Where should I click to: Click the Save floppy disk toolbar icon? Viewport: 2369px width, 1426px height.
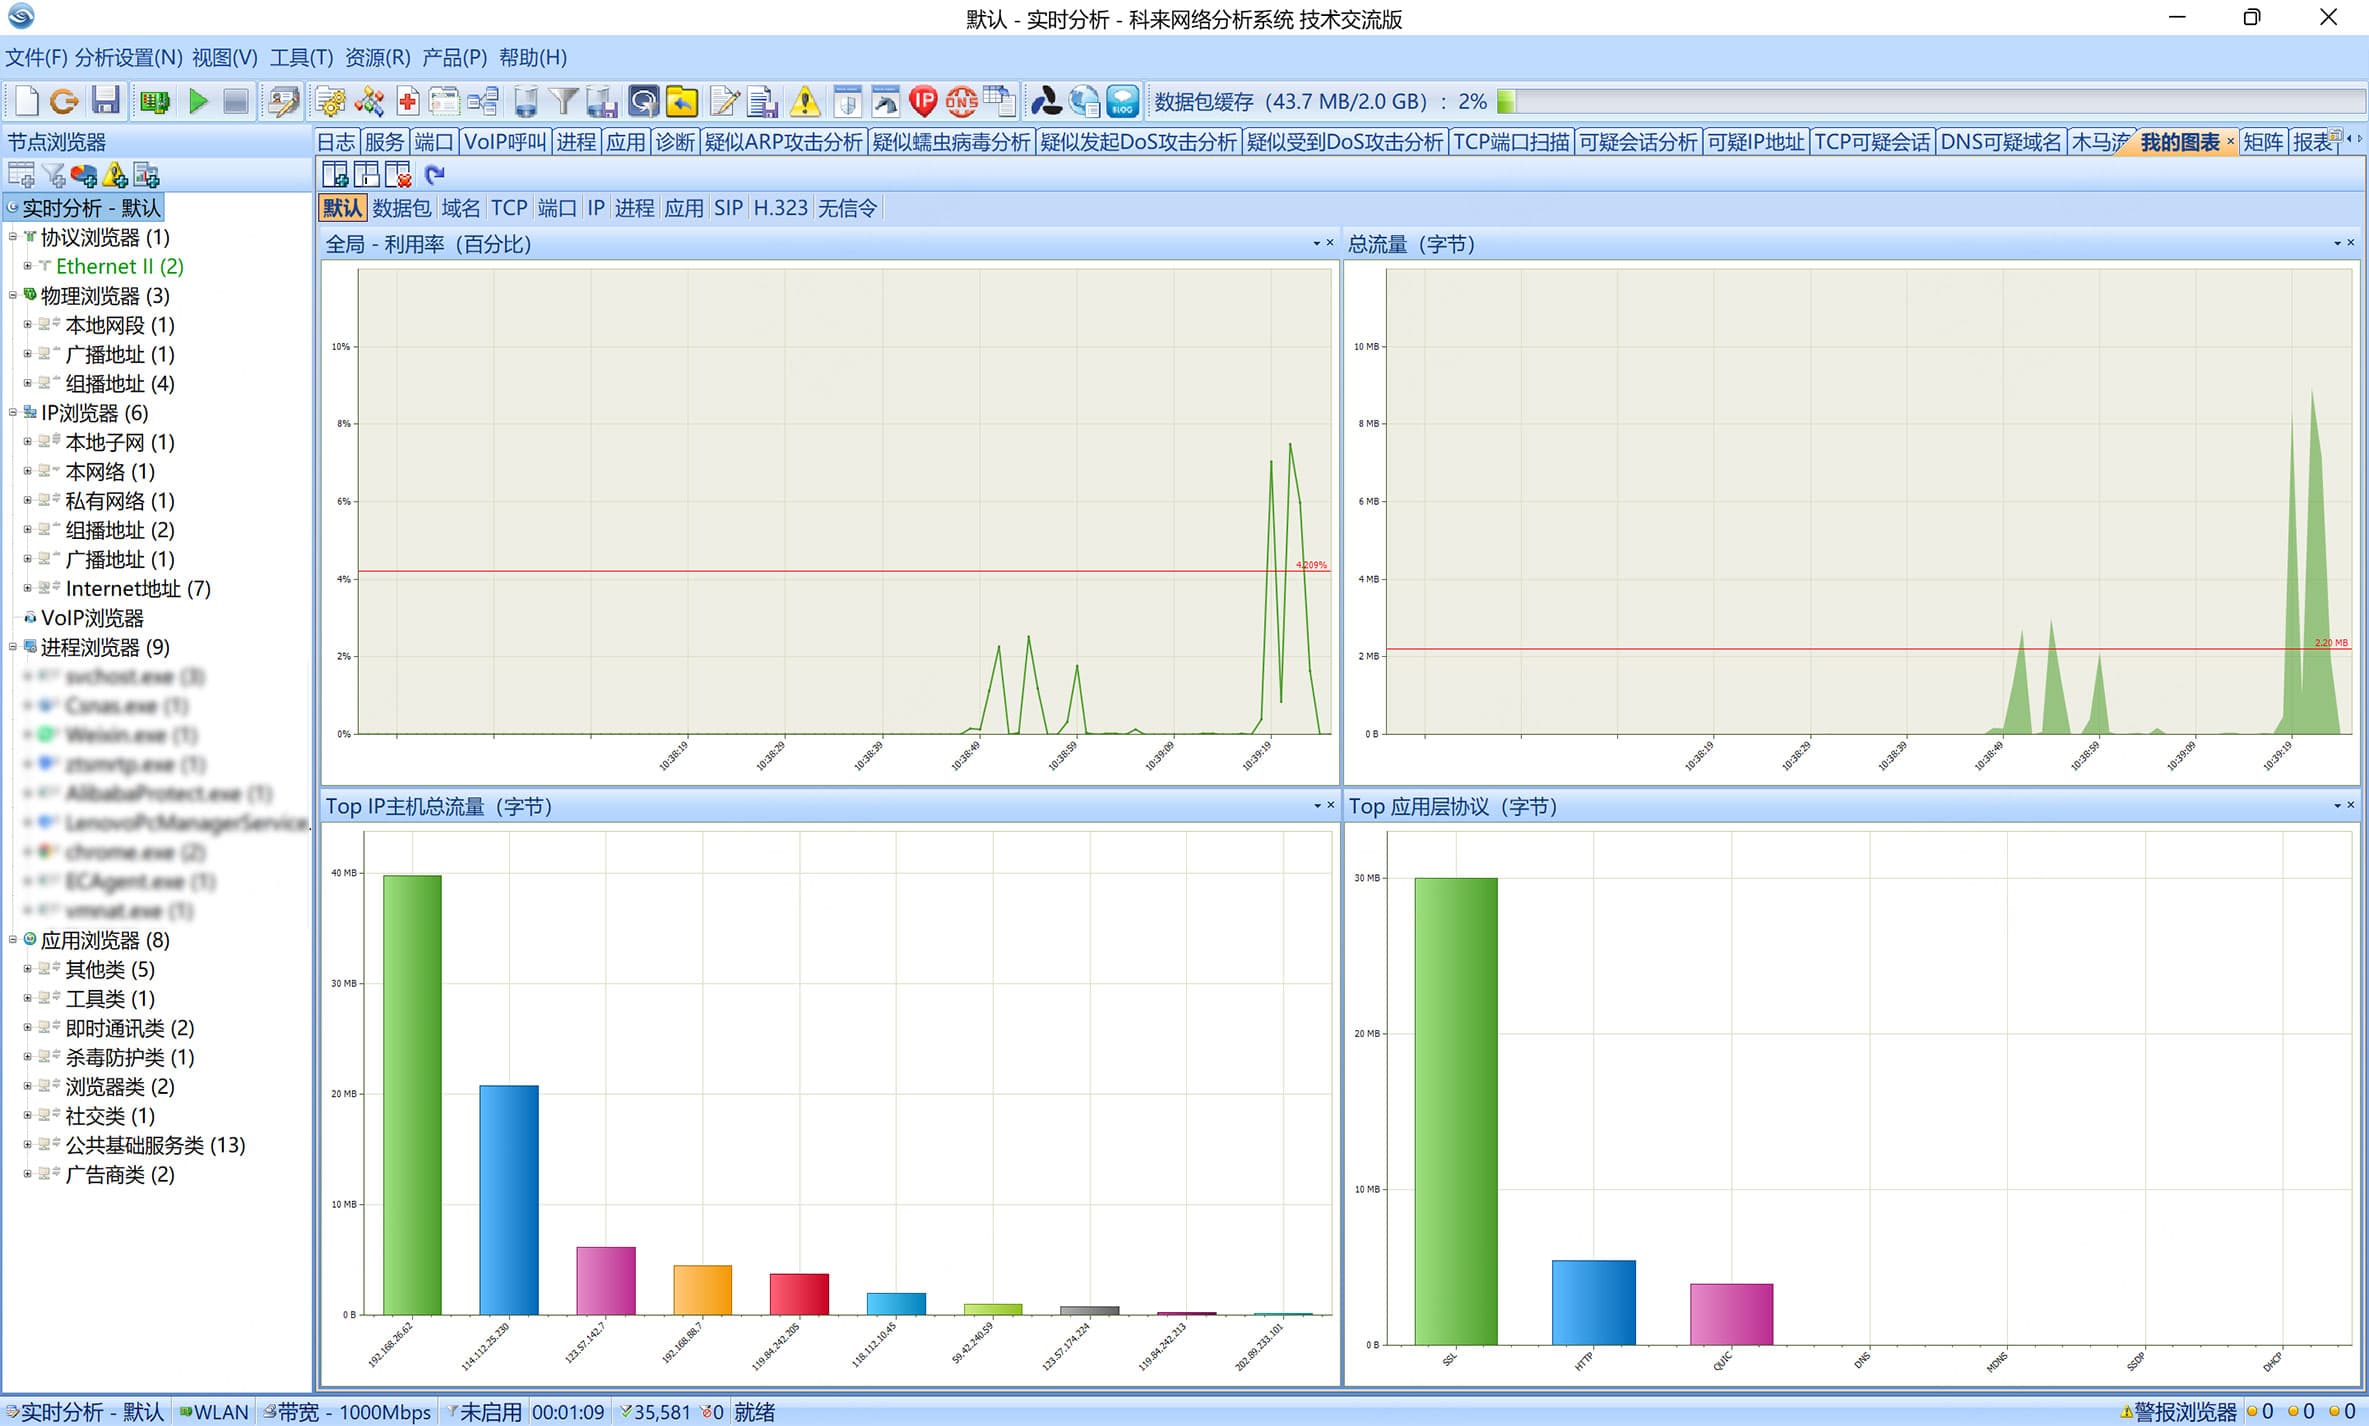105,101
